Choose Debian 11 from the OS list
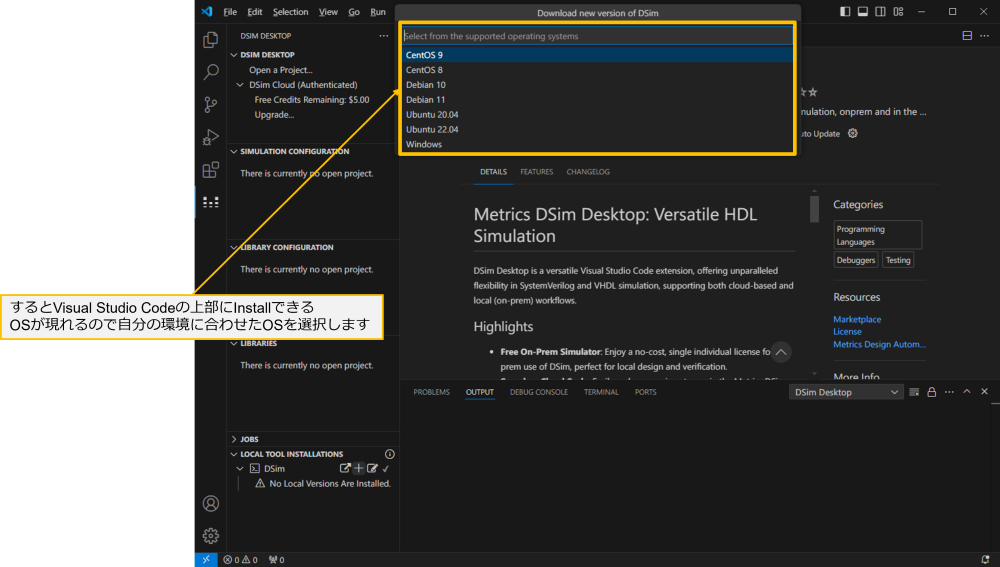1000x567 pixels. point(598,99)
